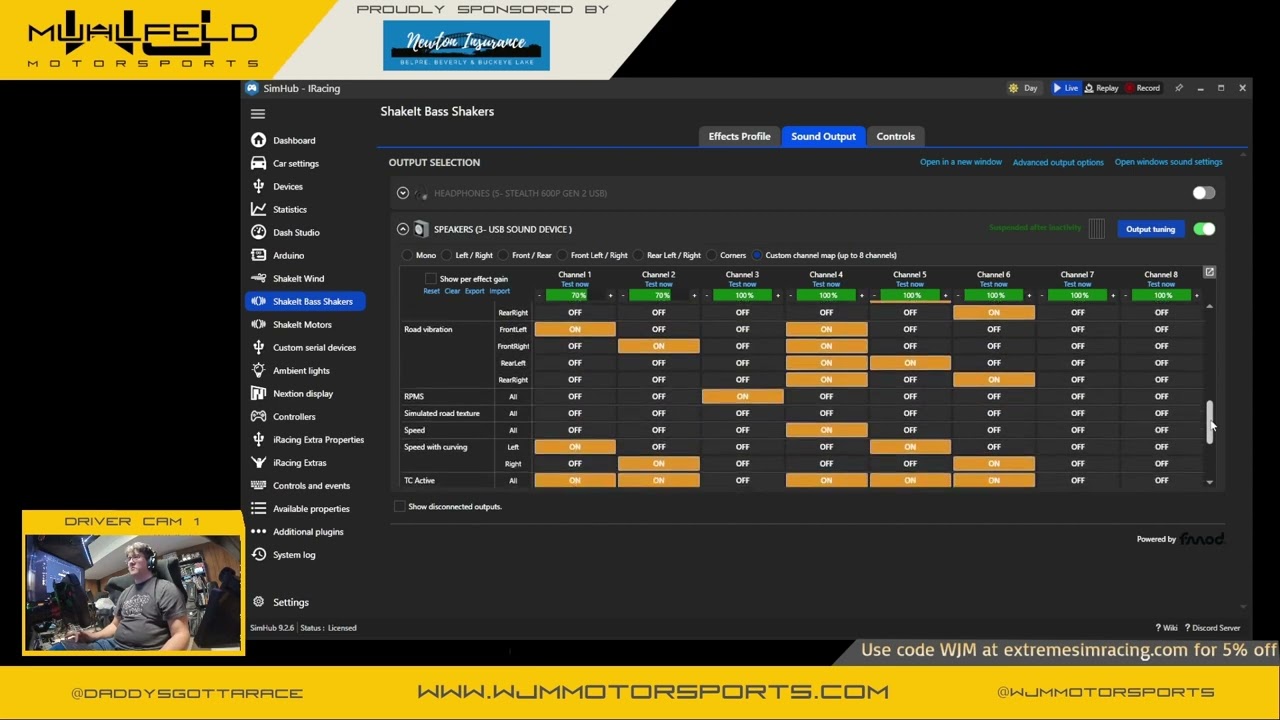1280x720 pixels.
Task: Open Dashboard from the sidebar
Action: pyautogui.click(x=294, y=141)
